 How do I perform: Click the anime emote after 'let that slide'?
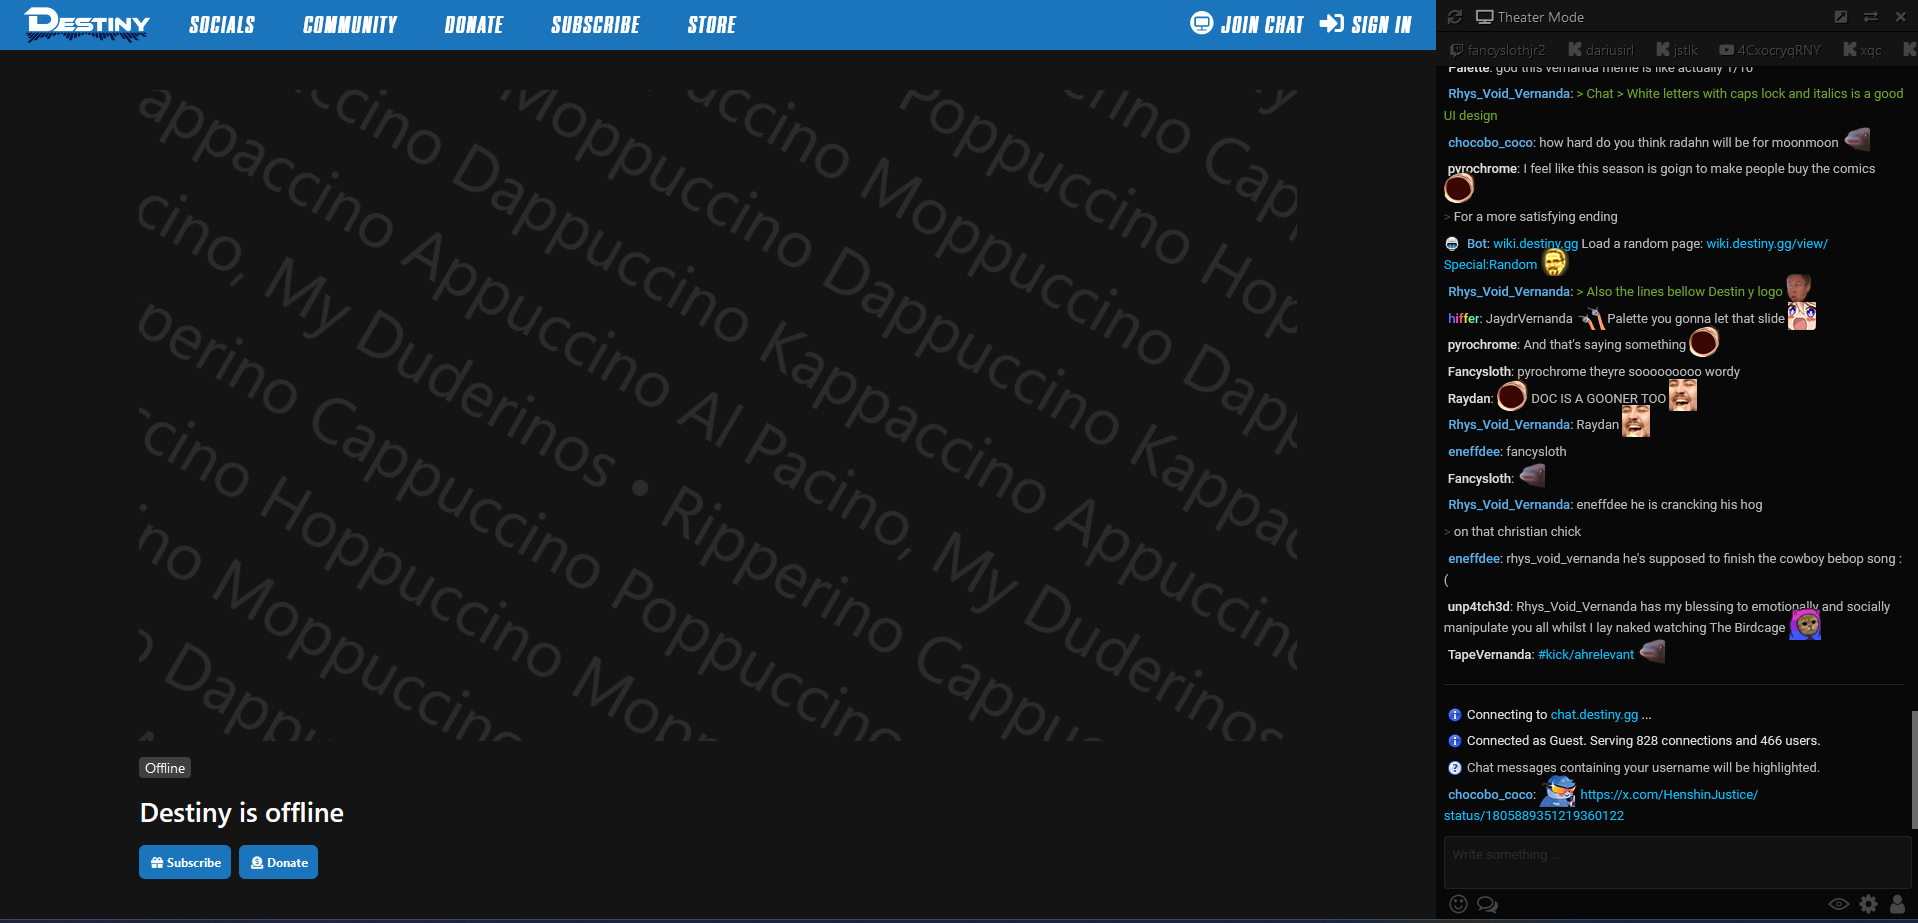pos(1802,316)
